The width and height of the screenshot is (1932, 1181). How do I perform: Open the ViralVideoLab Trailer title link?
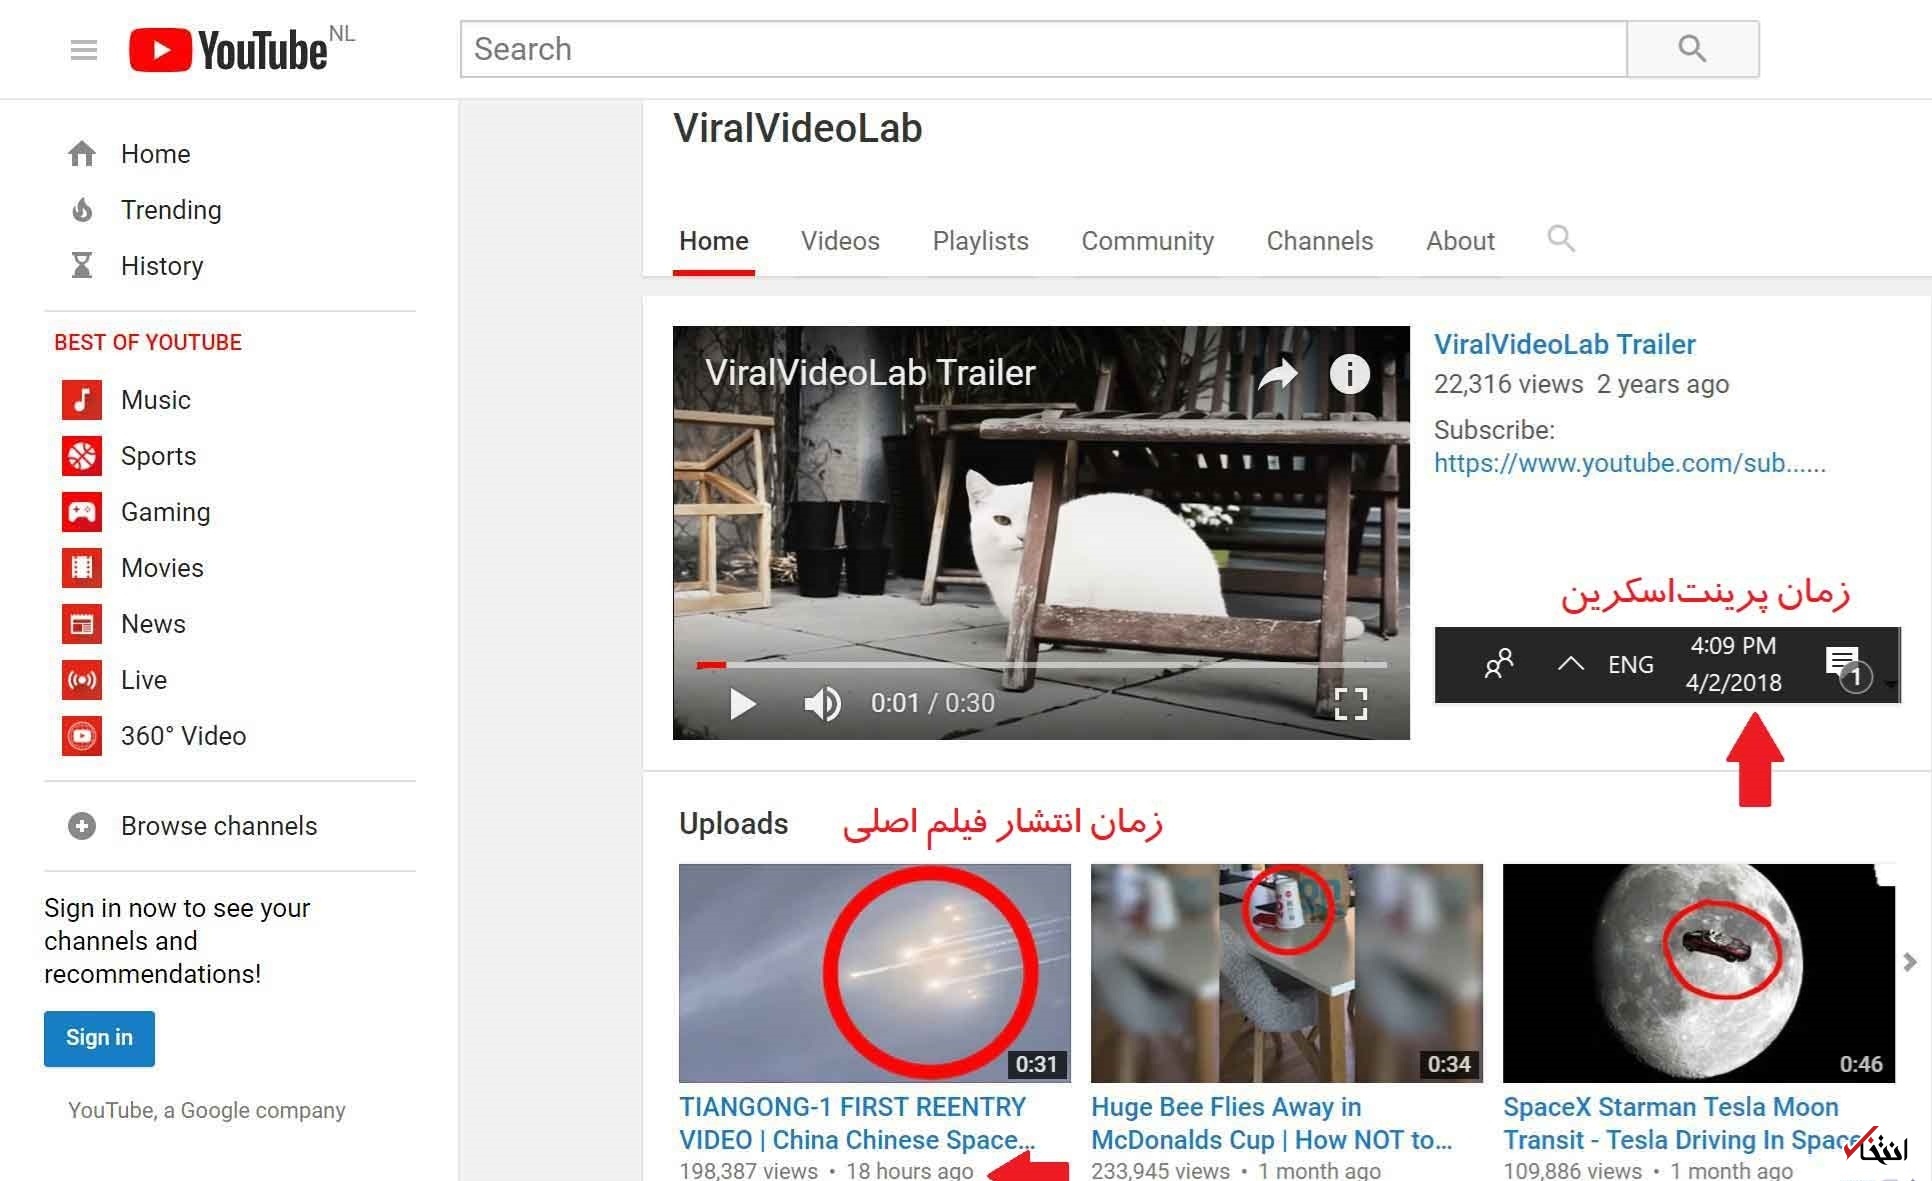1565,345
